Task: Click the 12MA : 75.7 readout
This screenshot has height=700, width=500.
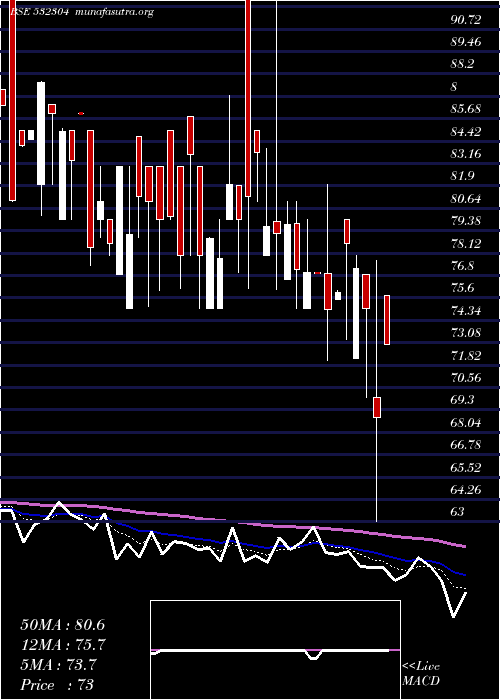Action: click(63, 645)
